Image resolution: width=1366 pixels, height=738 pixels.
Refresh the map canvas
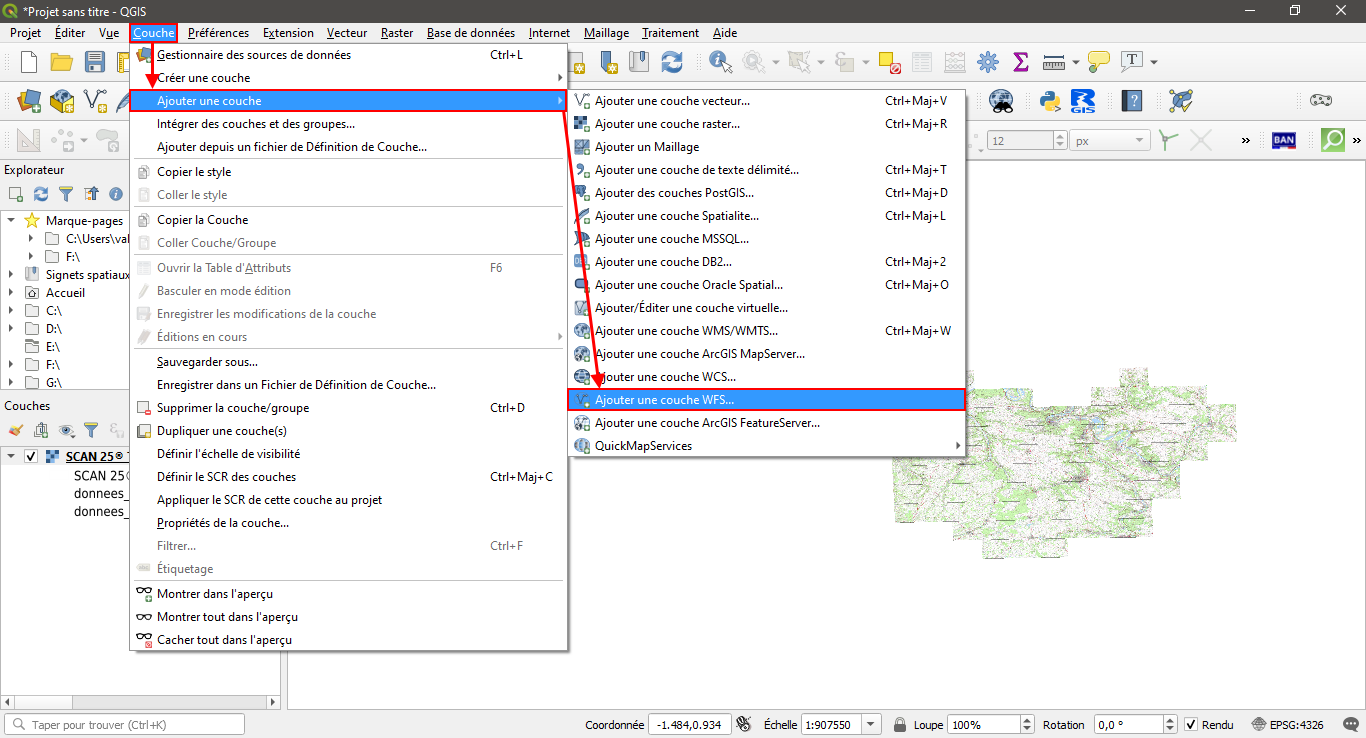tap(672, 62)
